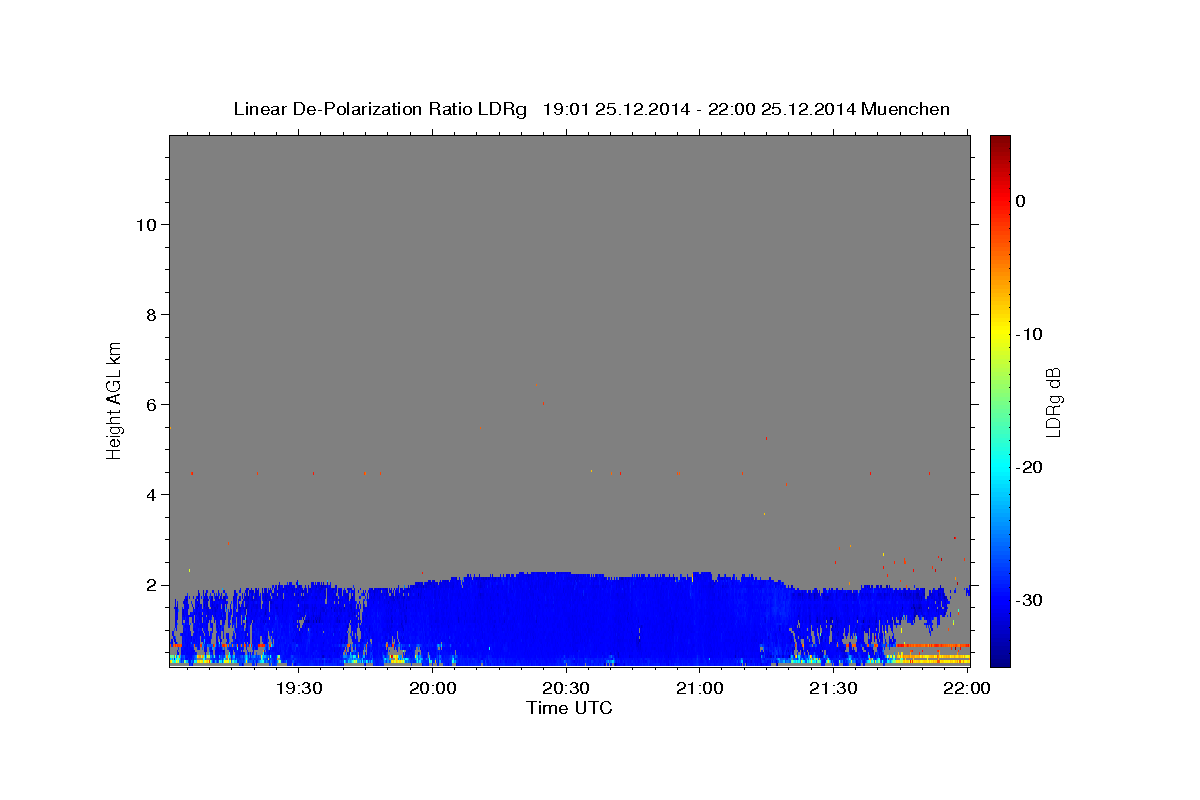The width and height of the screenshot is (1200, 800).
Task: Click the colorbar tick label '-20'
Action: tap(1030, 467)
